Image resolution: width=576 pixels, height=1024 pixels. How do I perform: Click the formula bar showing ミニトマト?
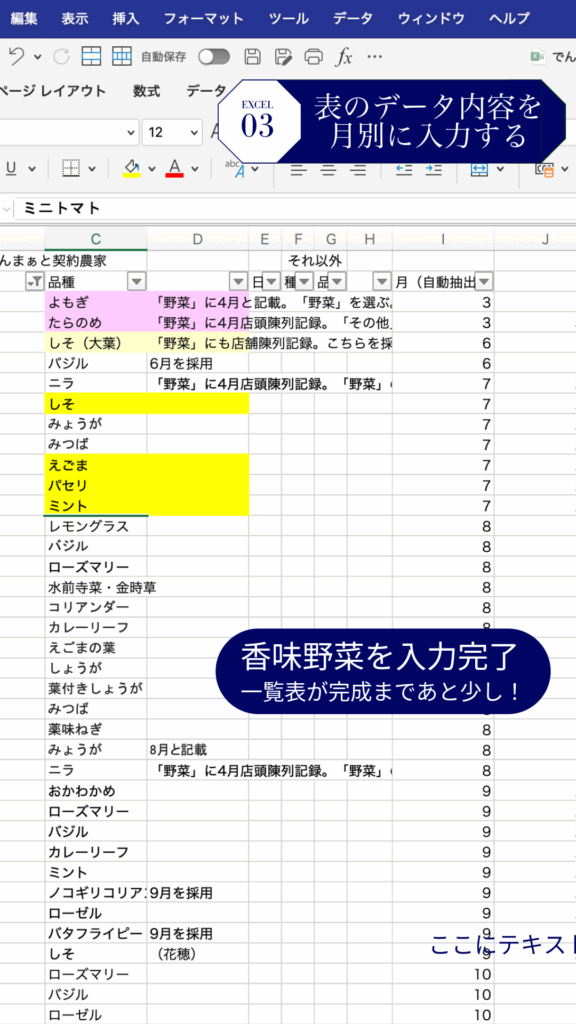coord(294,208)
